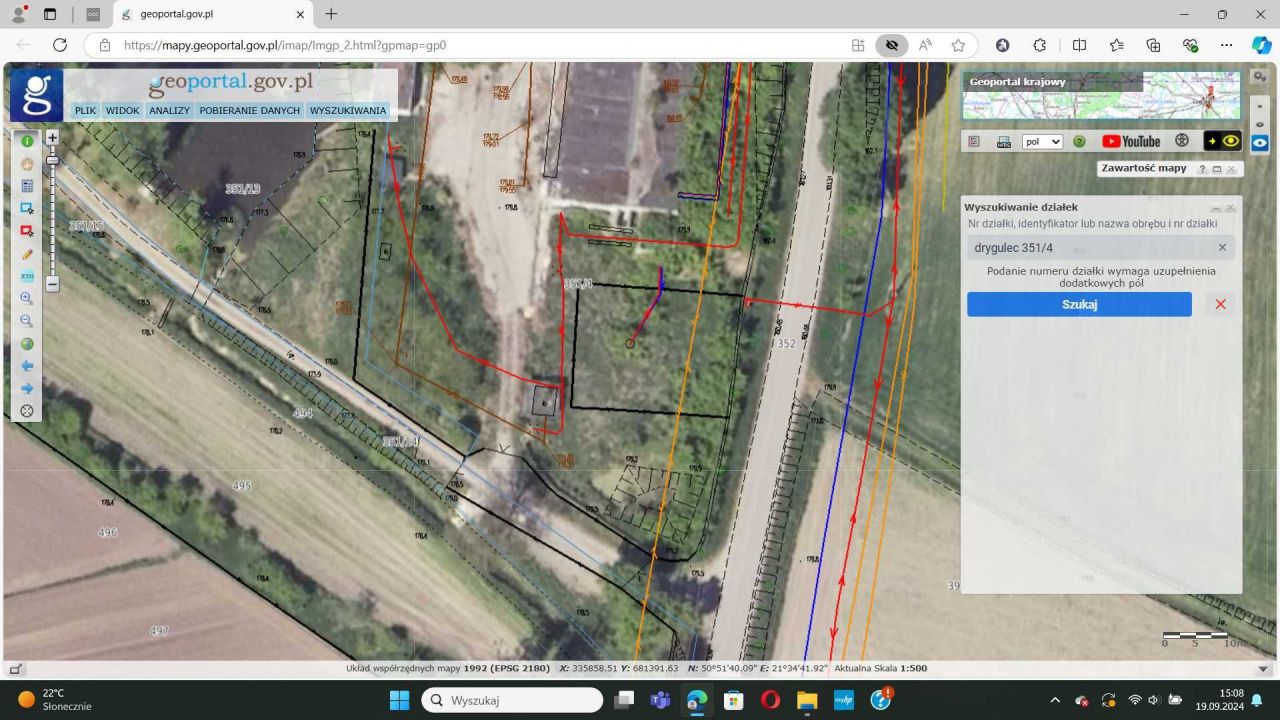Select the green info identify tool
The height and width of the screenshot is (720, 1280).
(27, 142)
